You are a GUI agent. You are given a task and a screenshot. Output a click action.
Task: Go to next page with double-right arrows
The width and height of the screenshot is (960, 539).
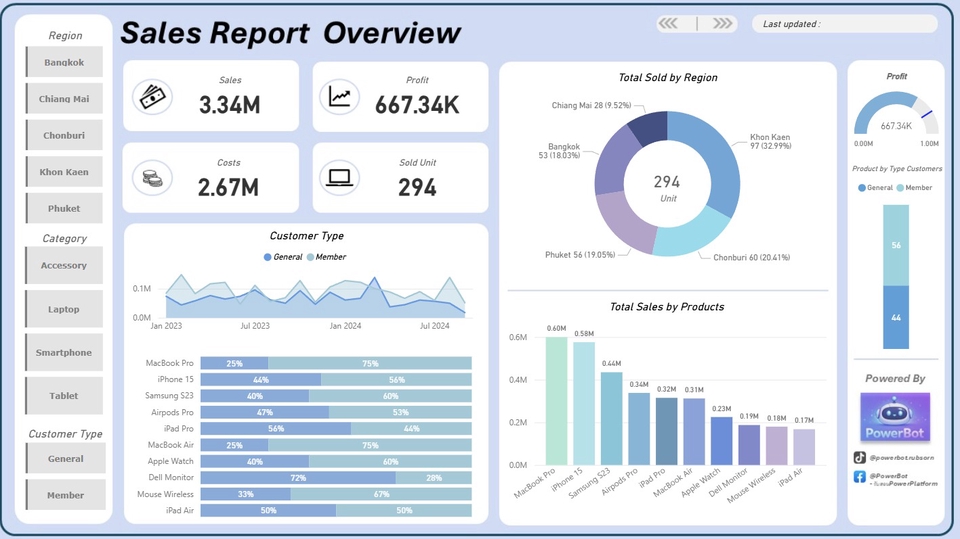[x=722, y=23]
